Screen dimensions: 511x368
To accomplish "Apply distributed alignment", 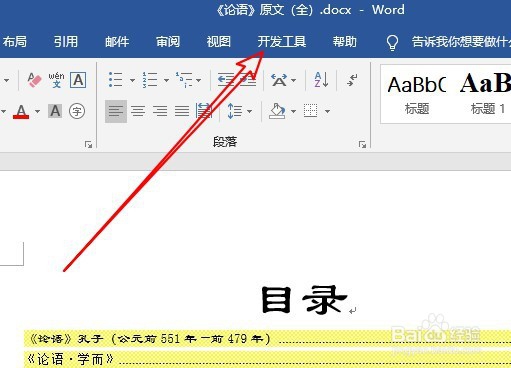I will [204, 111].
